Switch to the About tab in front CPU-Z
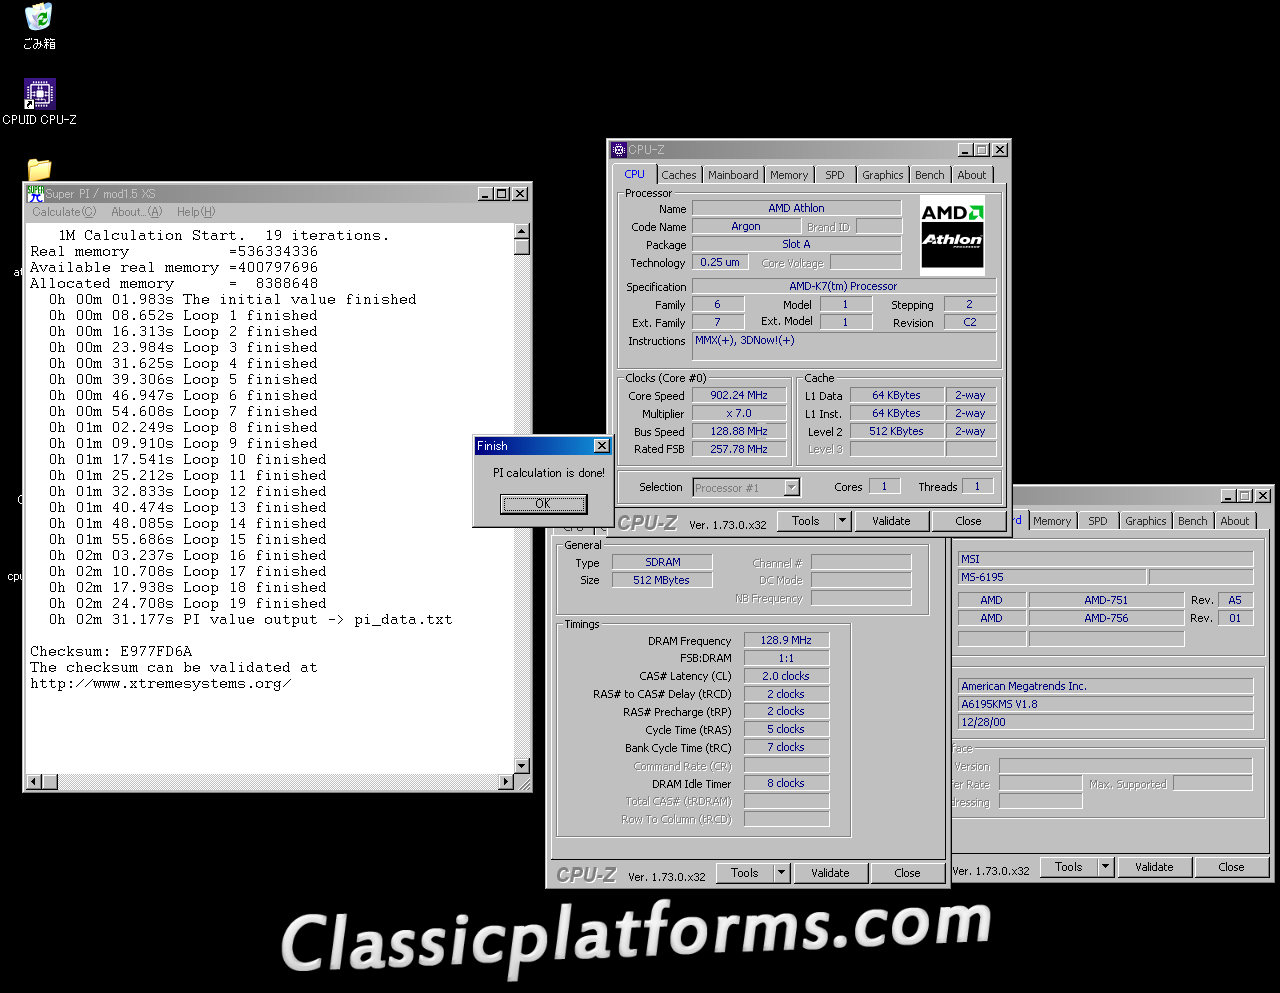Image resolution: width=1280 pixels, height=993 pixels. 972,175
